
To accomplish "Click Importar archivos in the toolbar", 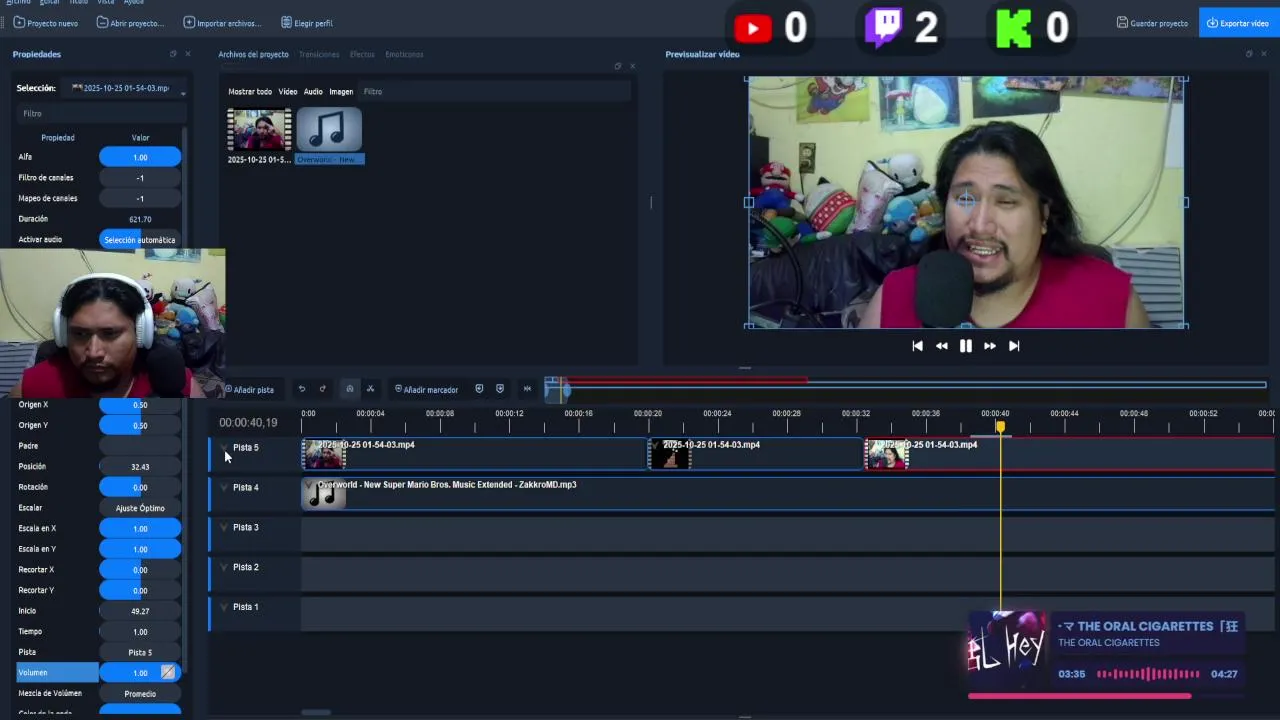I will (222, 23).
